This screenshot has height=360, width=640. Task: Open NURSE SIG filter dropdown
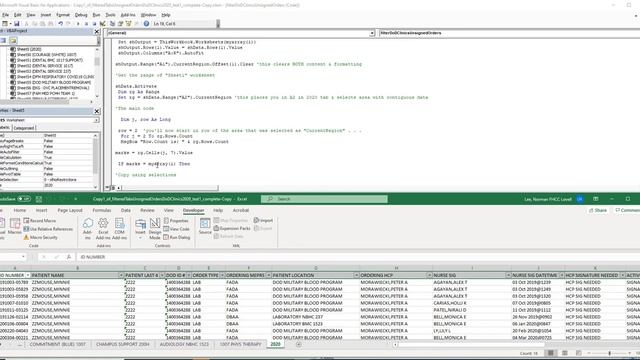508,276
